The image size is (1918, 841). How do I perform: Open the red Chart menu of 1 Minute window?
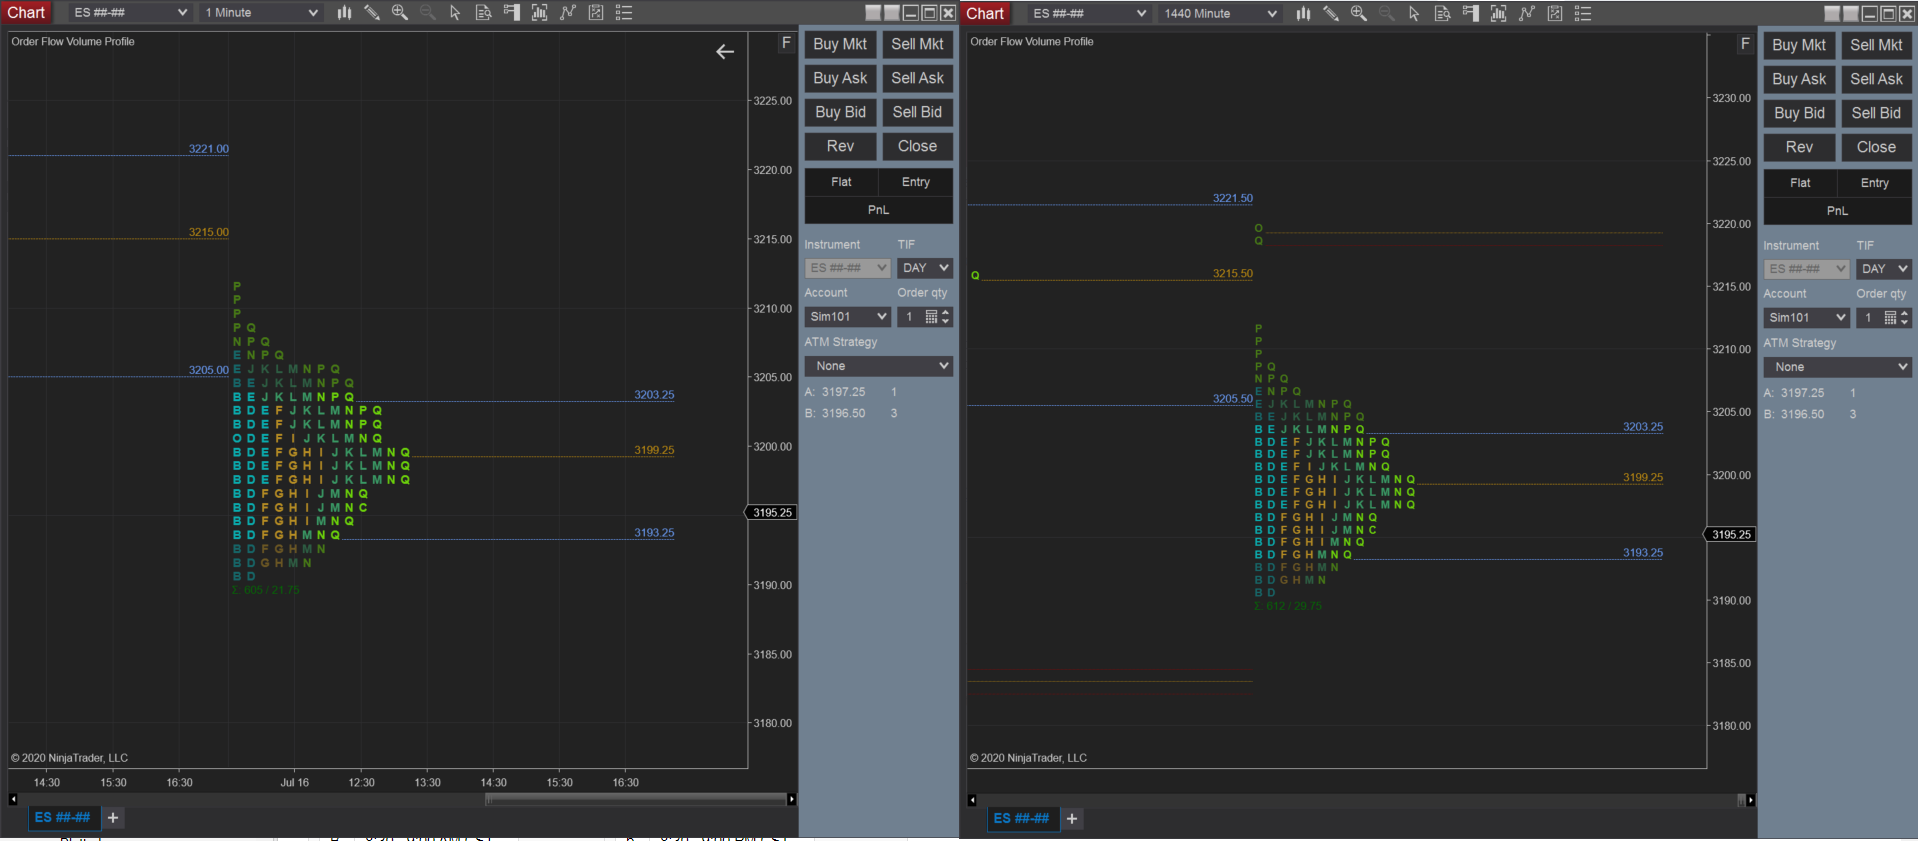click(27, 13)
